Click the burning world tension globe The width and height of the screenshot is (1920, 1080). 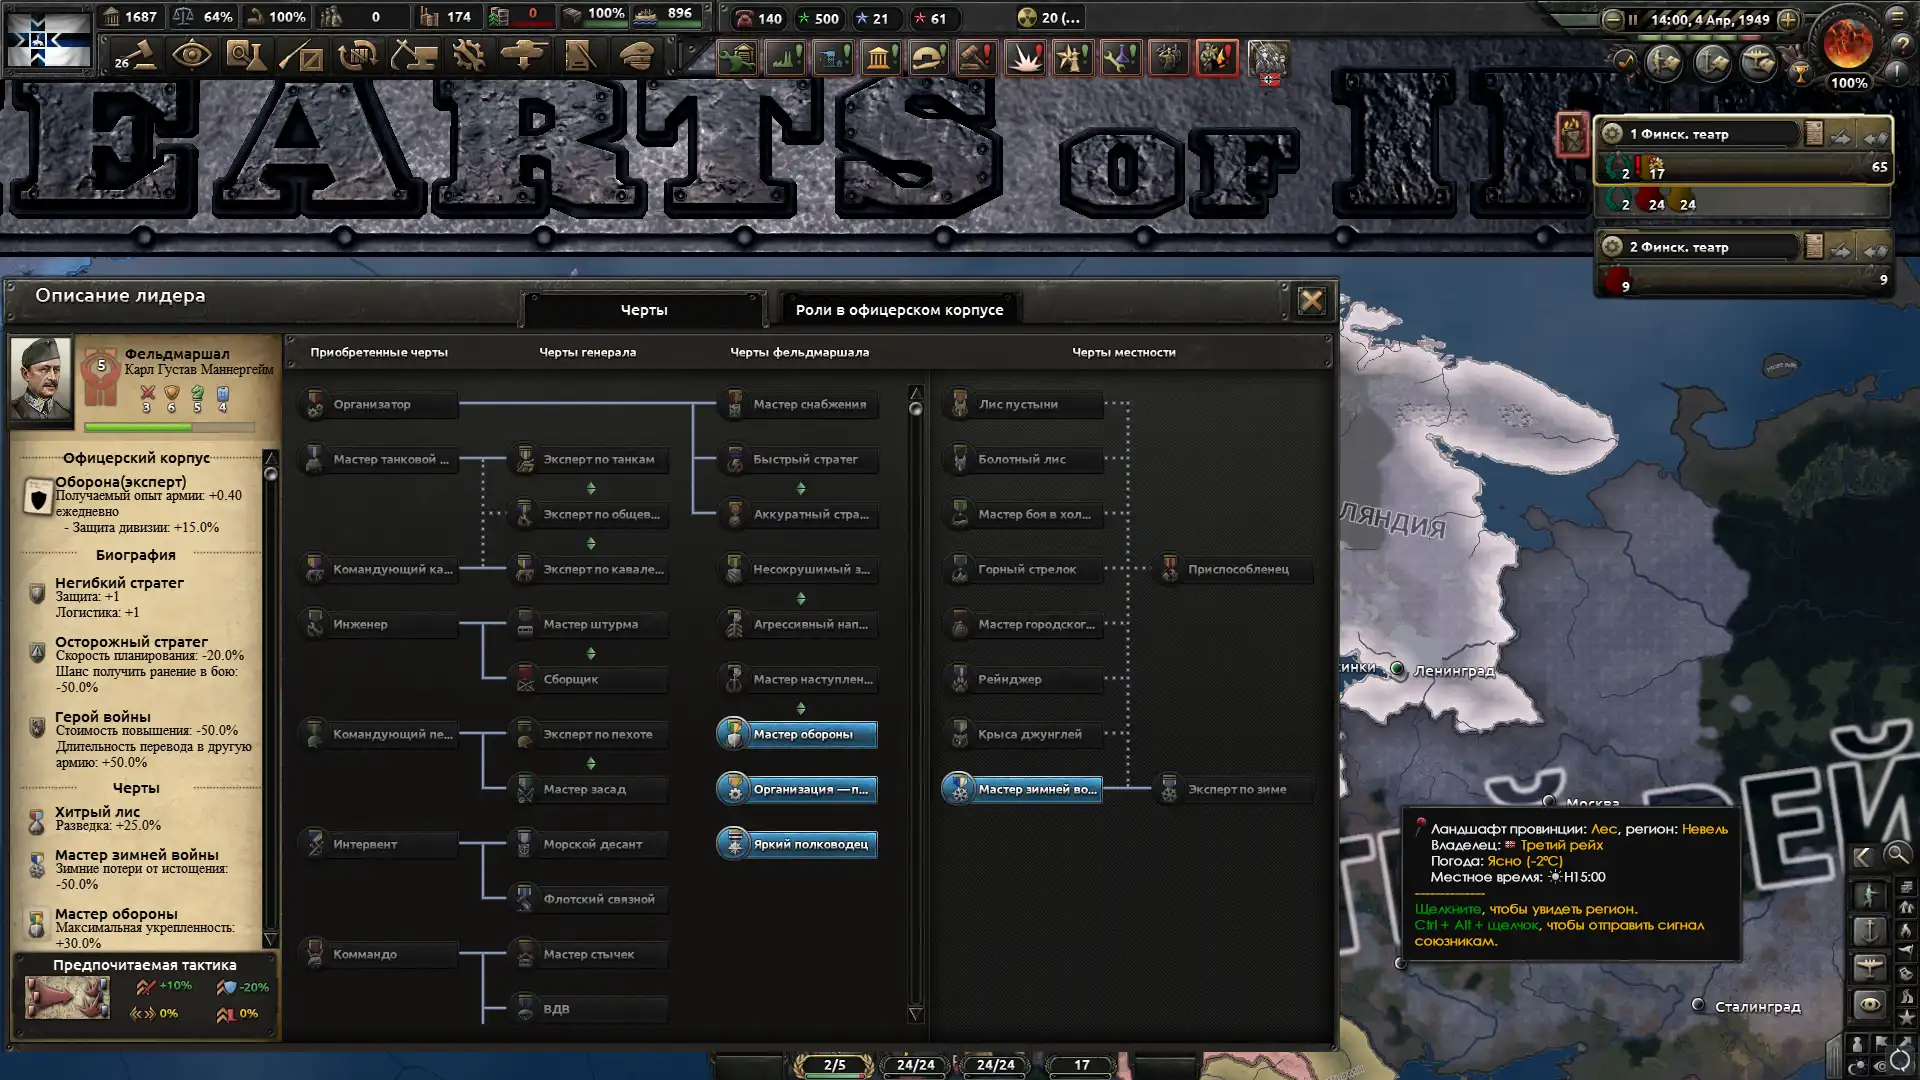(1848, 43)
